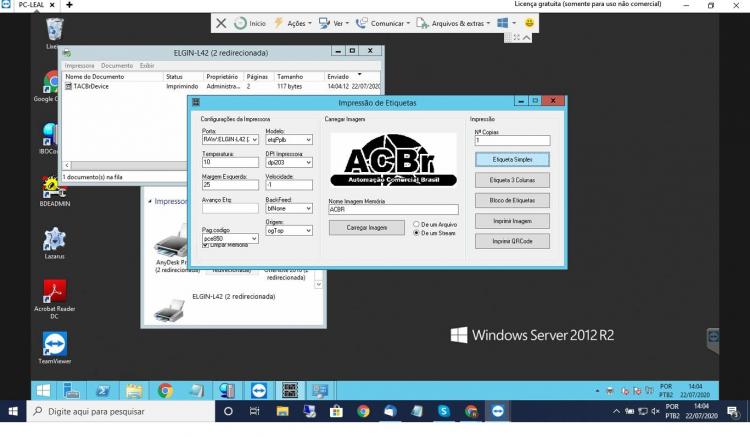Click the Nº Copias input field
This screenshot has width=750, height=437.
[512, 140]
